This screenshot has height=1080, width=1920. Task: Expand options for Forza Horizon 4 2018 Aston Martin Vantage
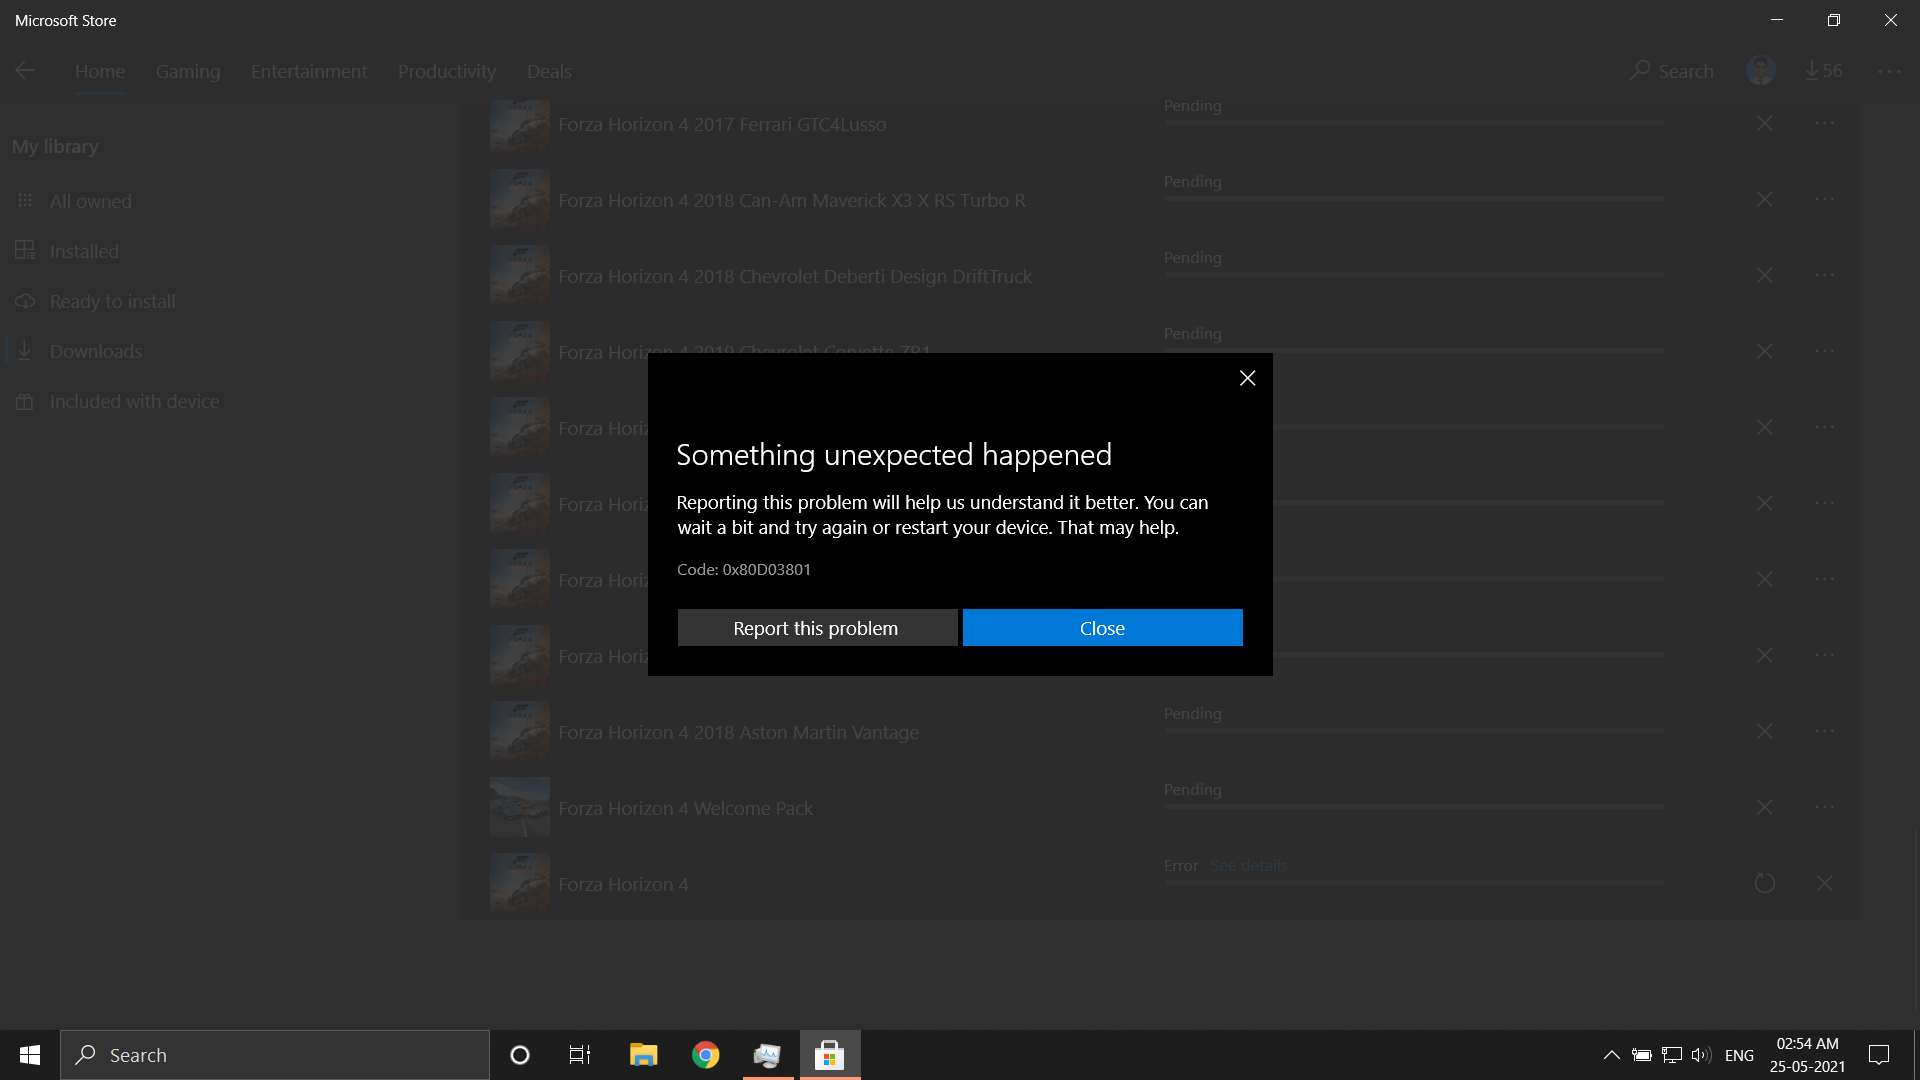click(1825, 731)
